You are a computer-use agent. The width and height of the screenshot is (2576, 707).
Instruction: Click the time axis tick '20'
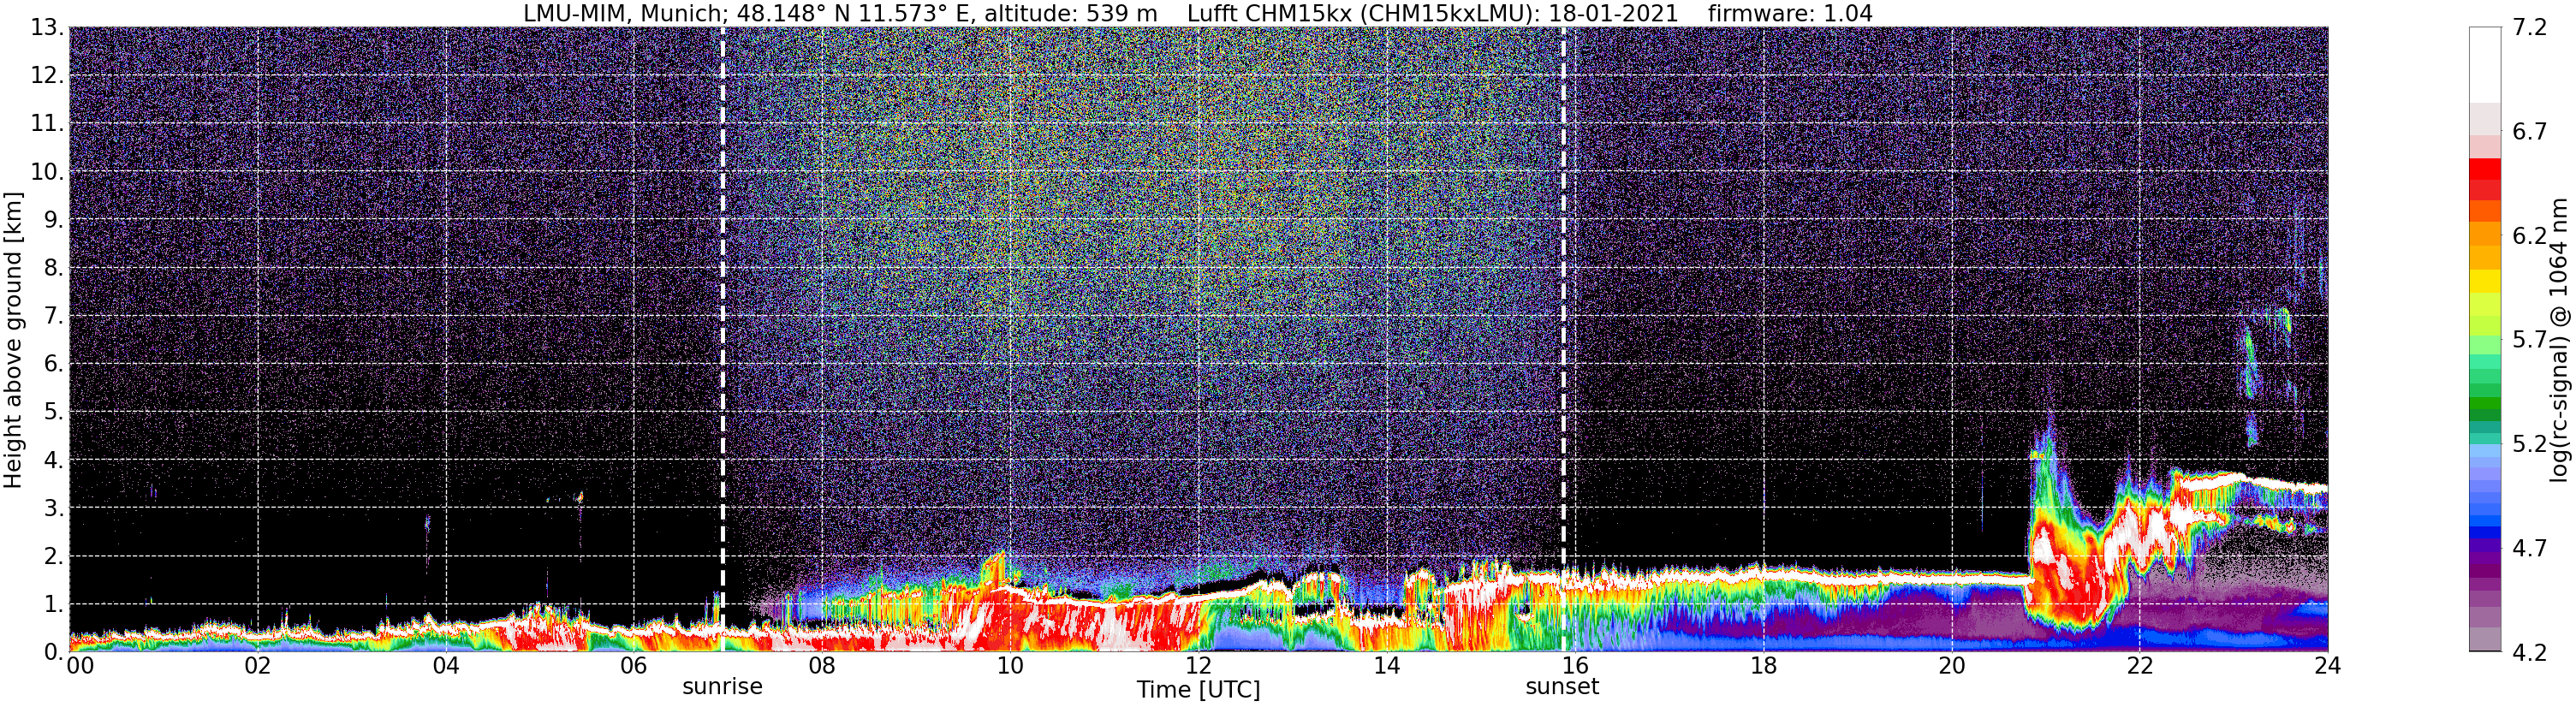pos(1951,666)
